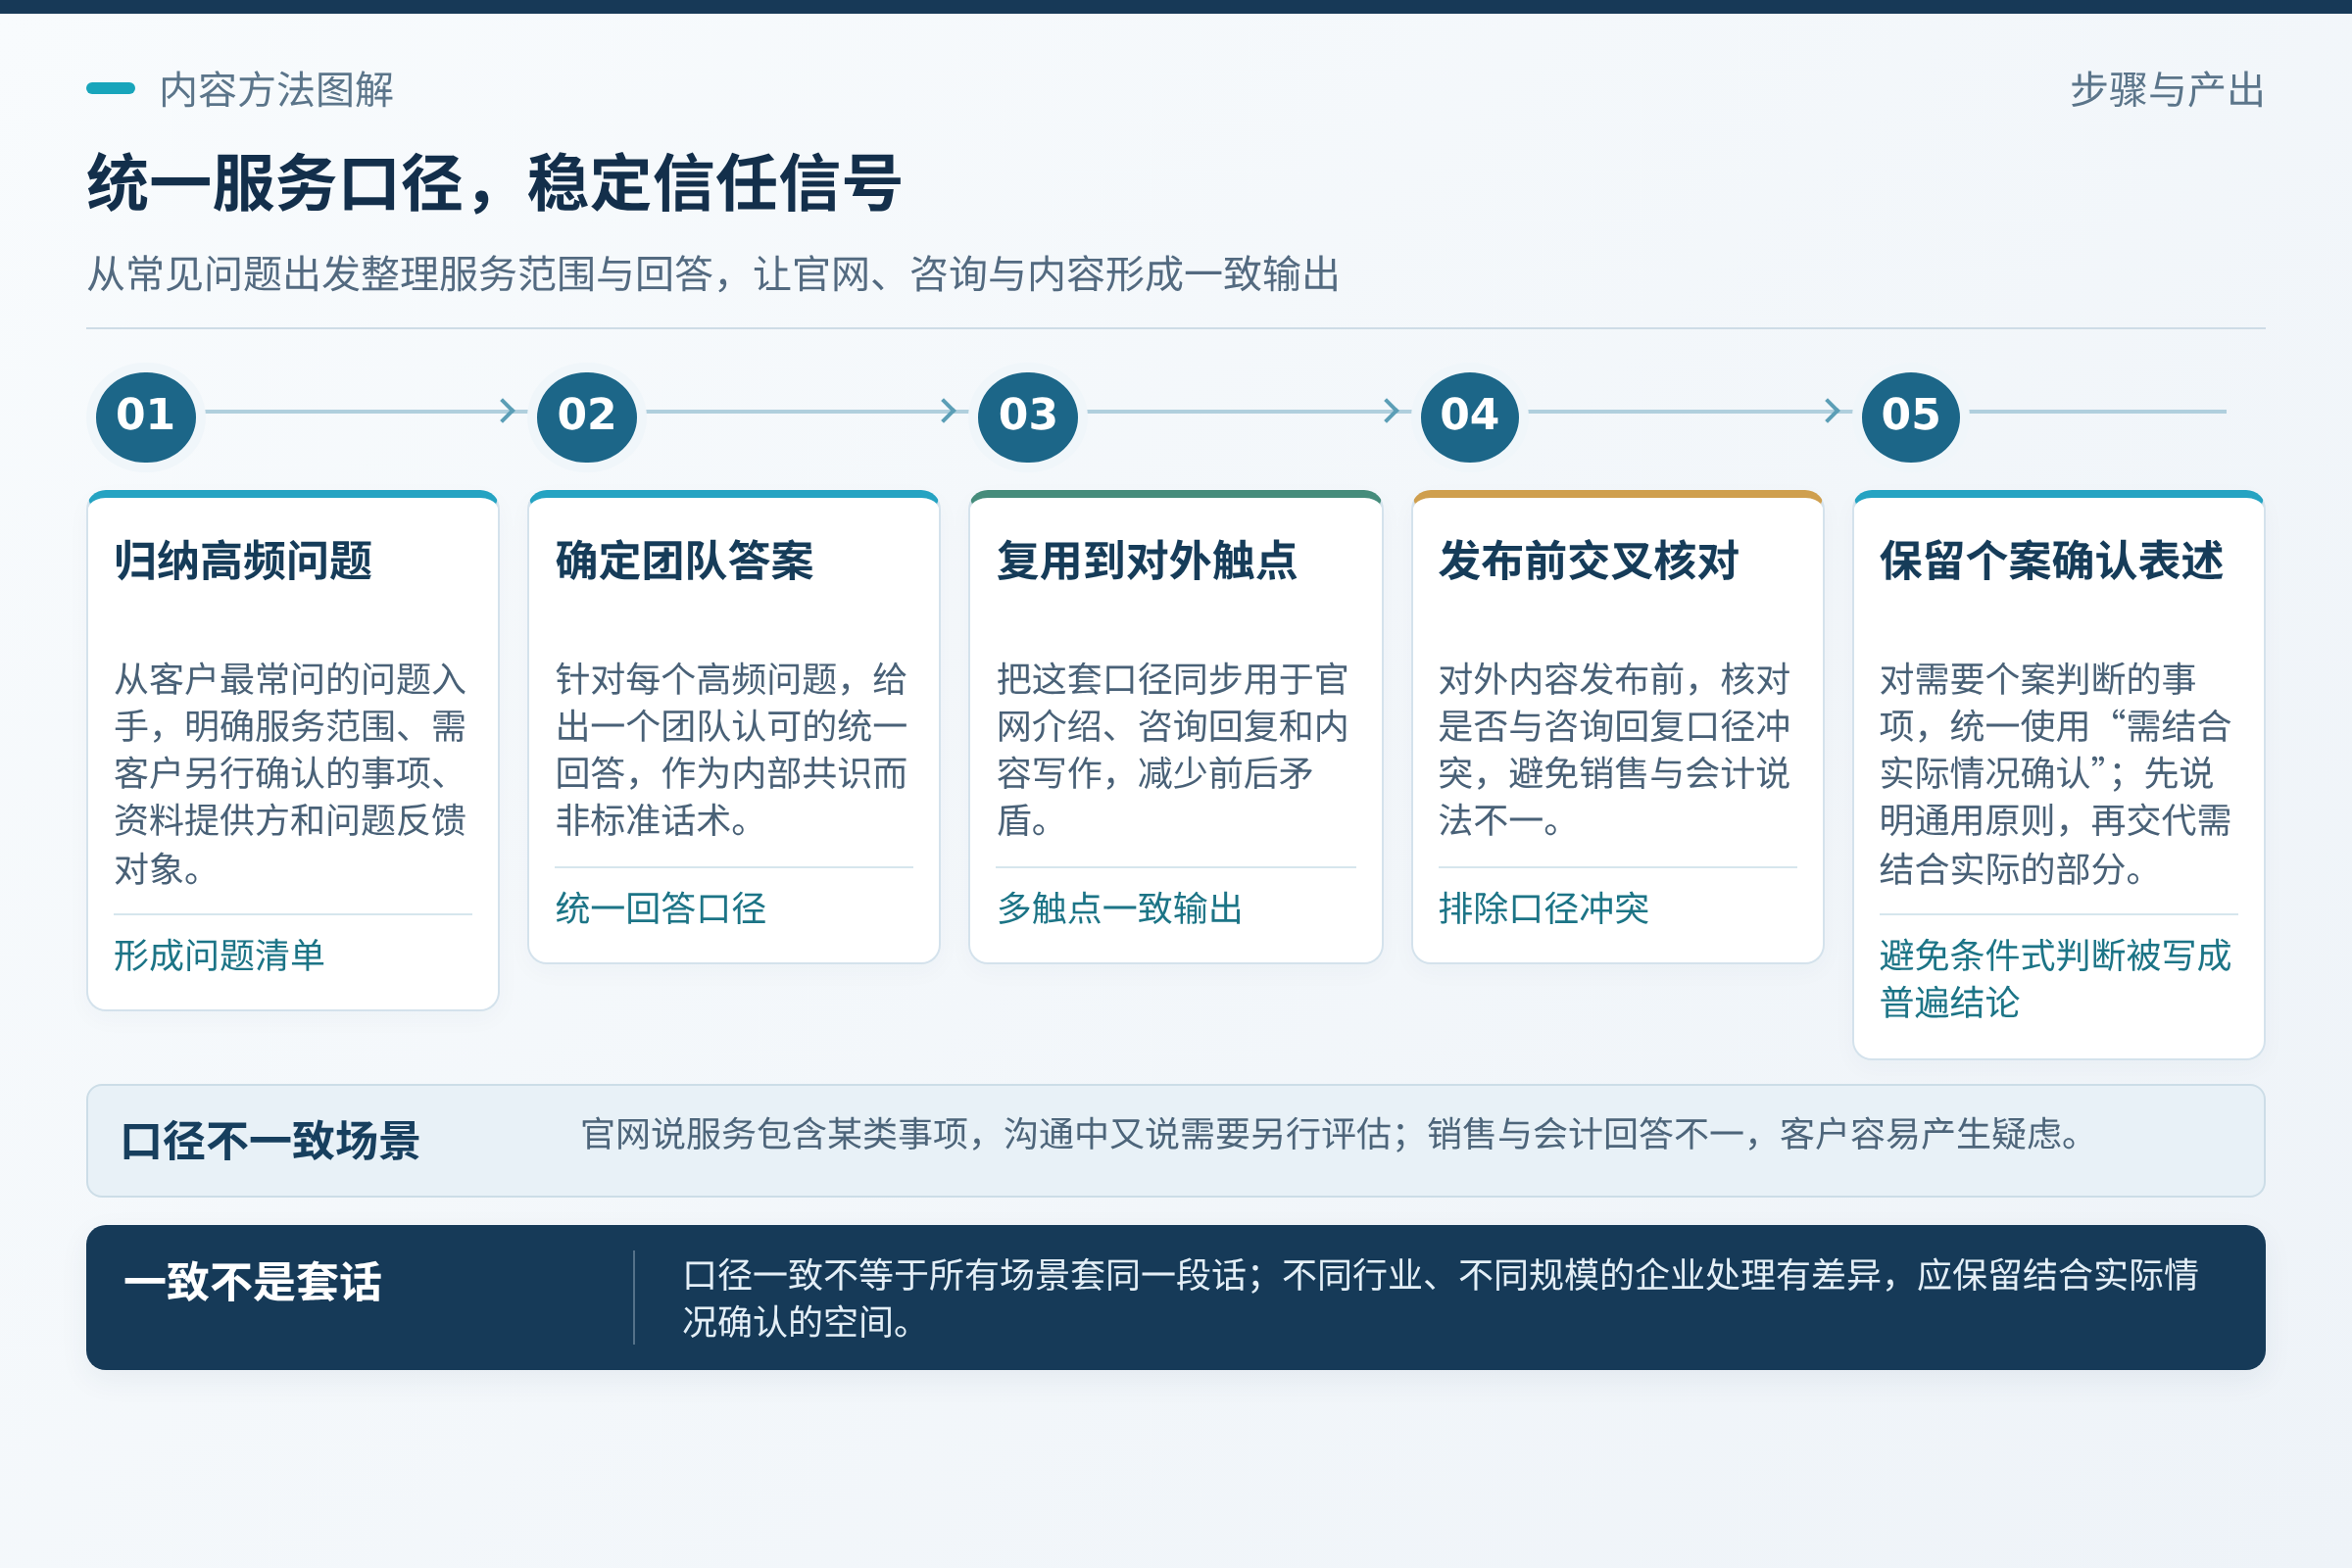Click card 03 description starting 把这套口径同步

1172,750
